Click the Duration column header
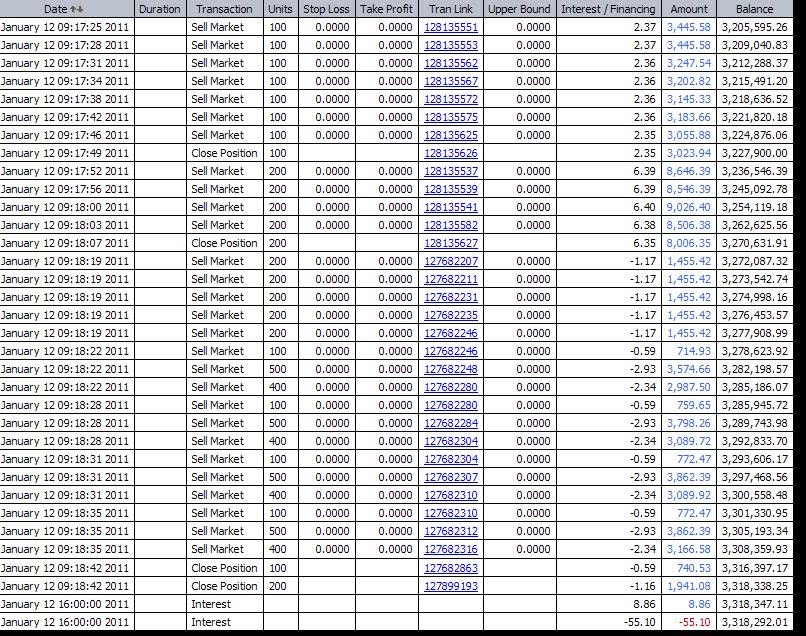The width and height of the screenshot is (806, 636). pos(160,9)
